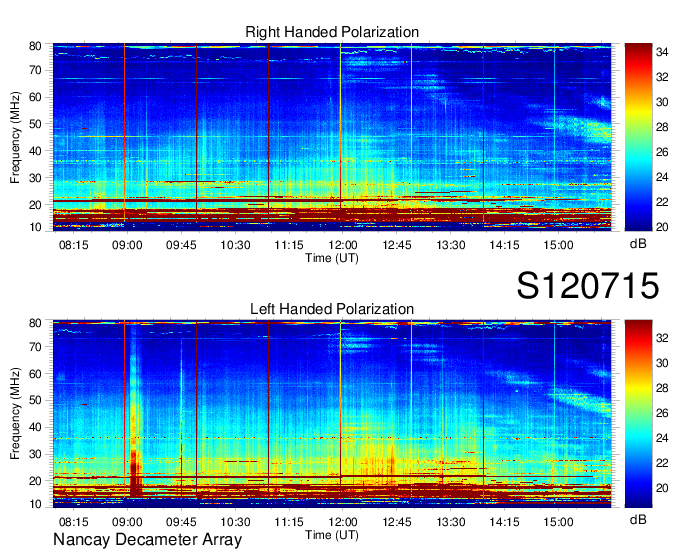Click the Right Handed panel color bar

click(x=638, y=137)
